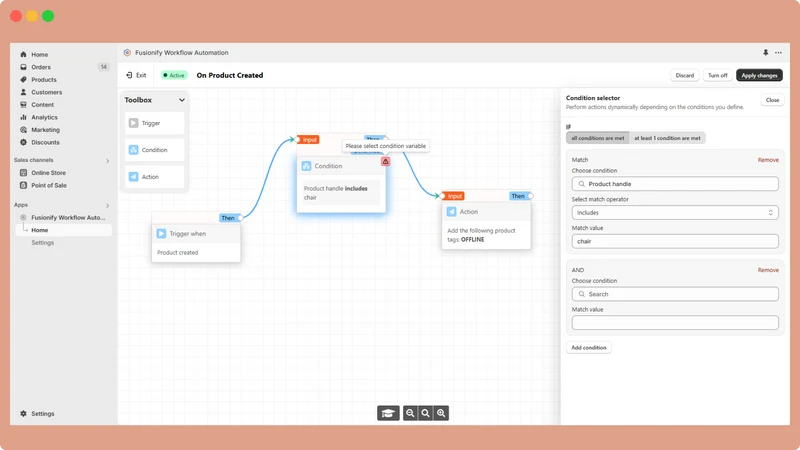
Task: Reset canvas zoom with magnifier icon
Action: point(426,413)
